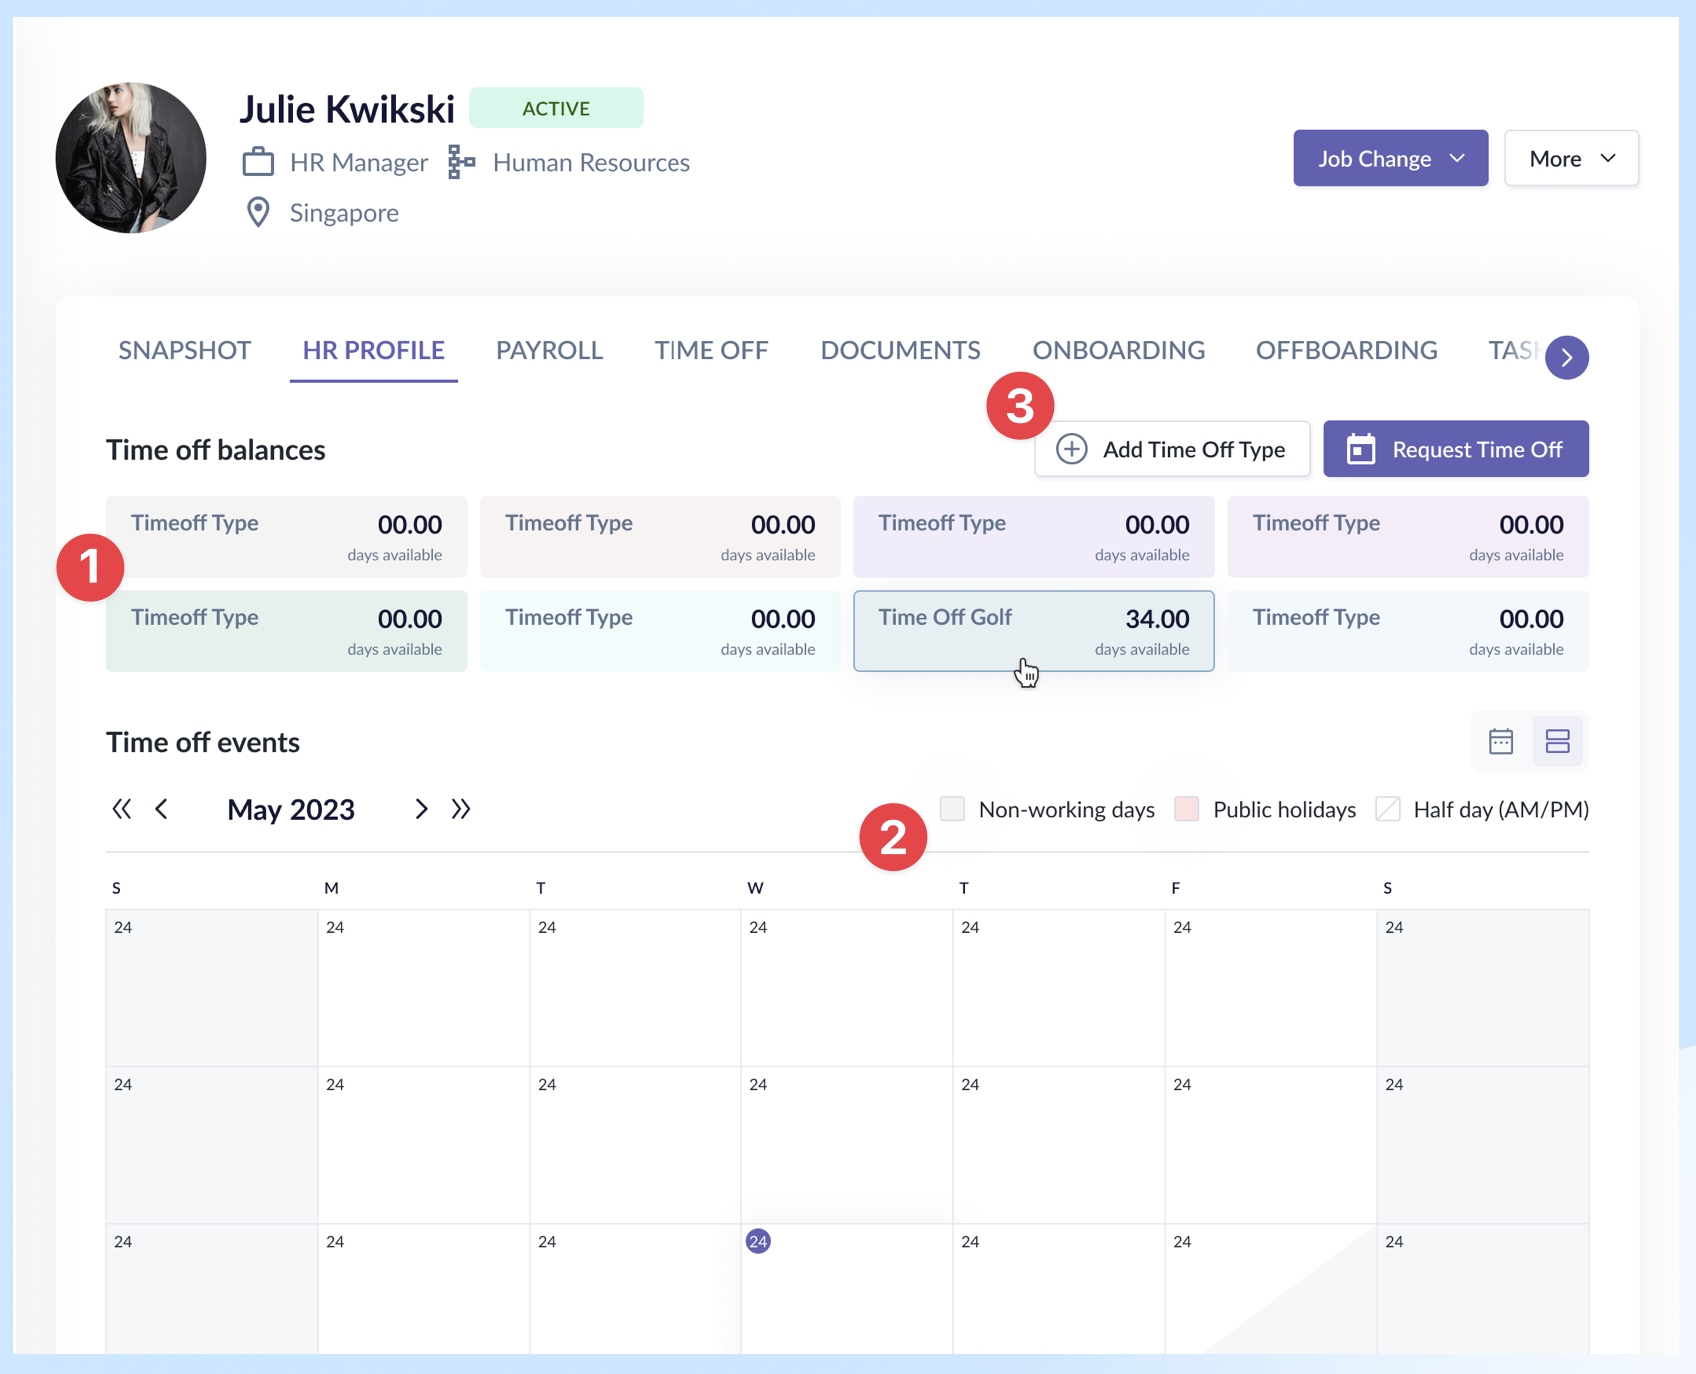Toggle the Half day (AM/PM) legend box
The width and height of the screenshot is (1696, 1374).
pyautogui.click(x=1387, y=809)
